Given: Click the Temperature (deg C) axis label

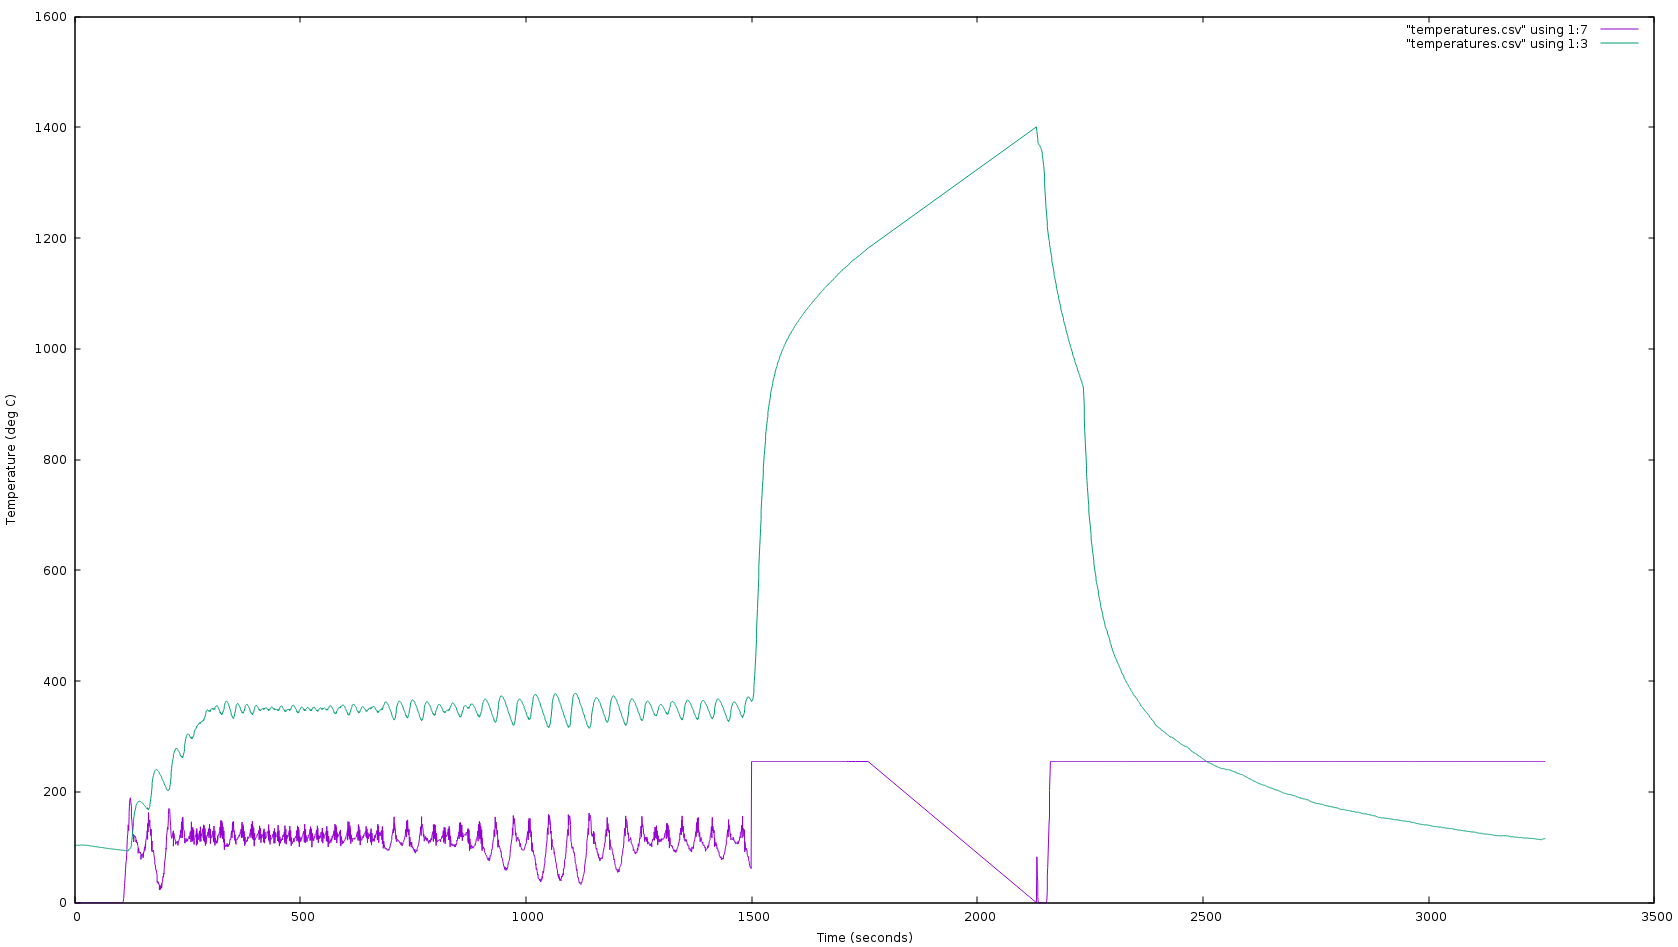Looking at the screenshot, I should point(11,460).
